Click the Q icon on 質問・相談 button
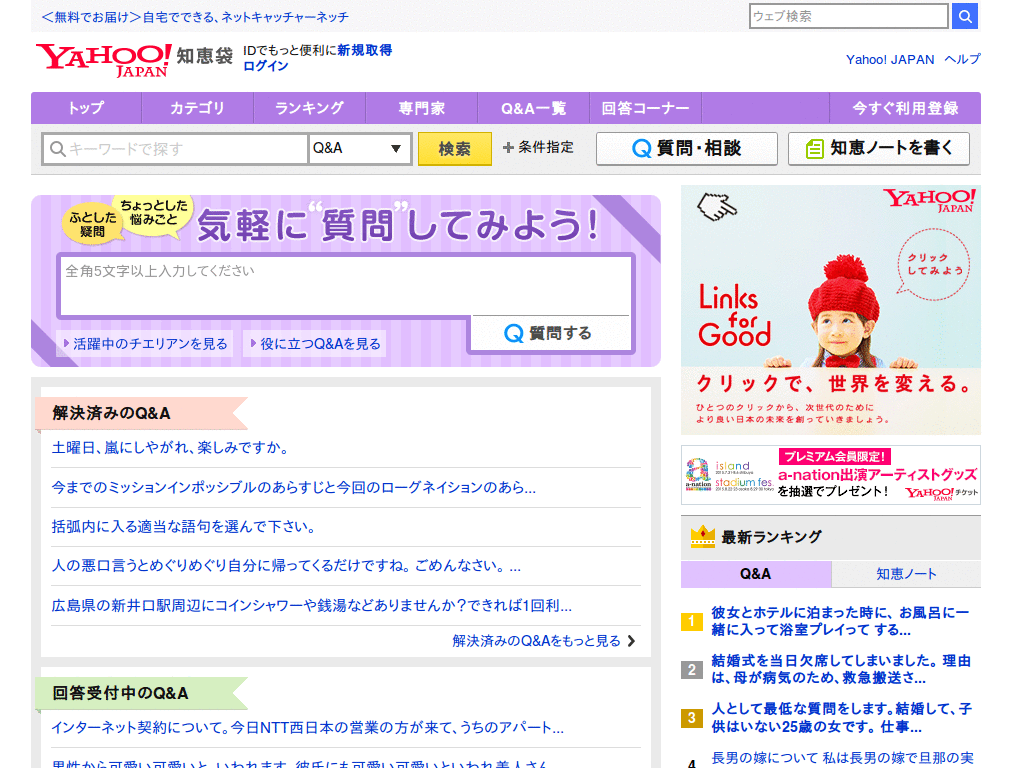 641,149
